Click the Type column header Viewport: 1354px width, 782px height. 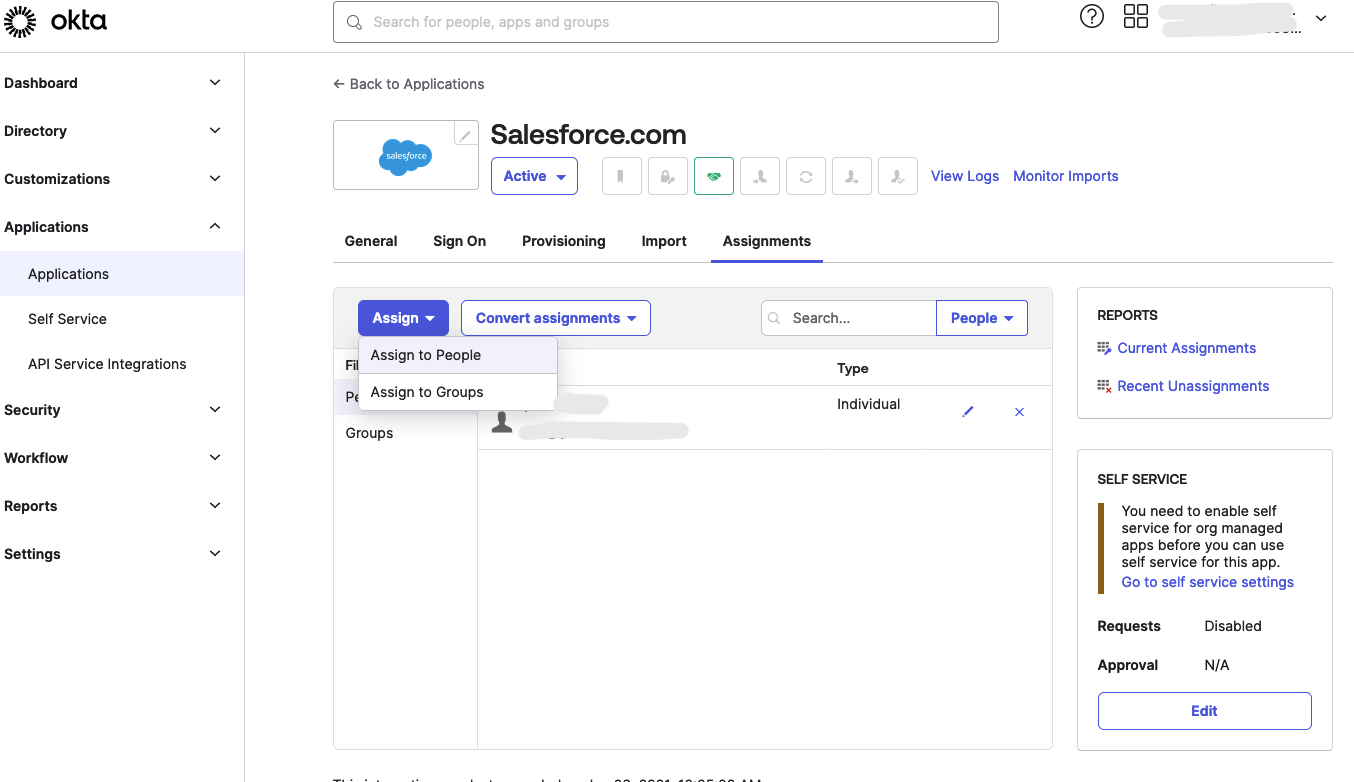coord(853,369)
